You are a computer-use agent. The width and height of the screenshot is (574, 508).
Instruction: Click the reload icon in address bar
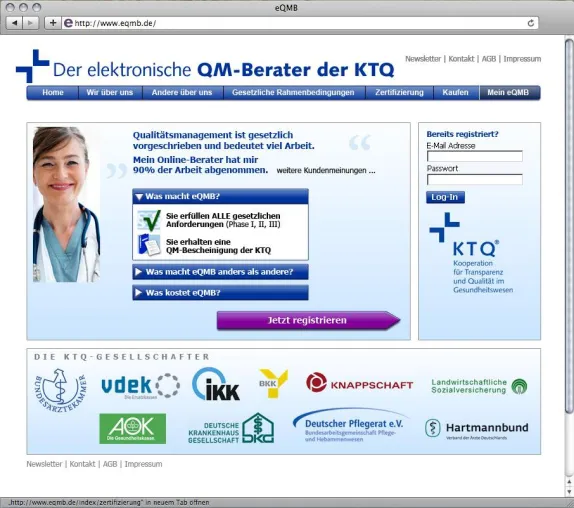point(530,23)
